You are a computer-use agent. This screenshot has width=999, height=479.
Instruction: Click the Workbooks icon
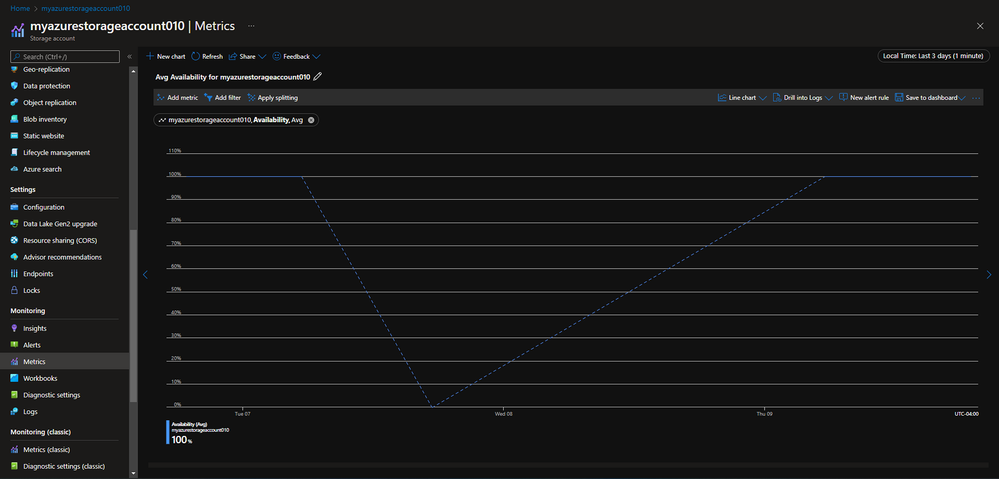tap(15, 378)
